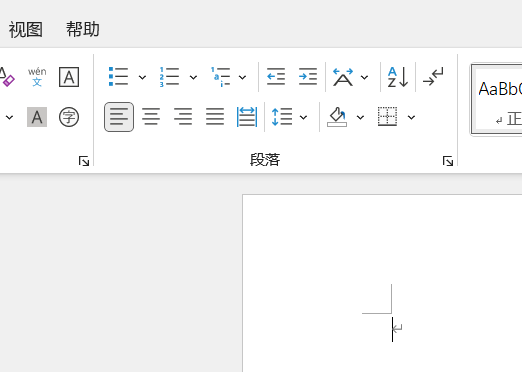Open the line spacing dropdown arrow
This screenshot has height=372, width=522.
click(x=303, y=117)
